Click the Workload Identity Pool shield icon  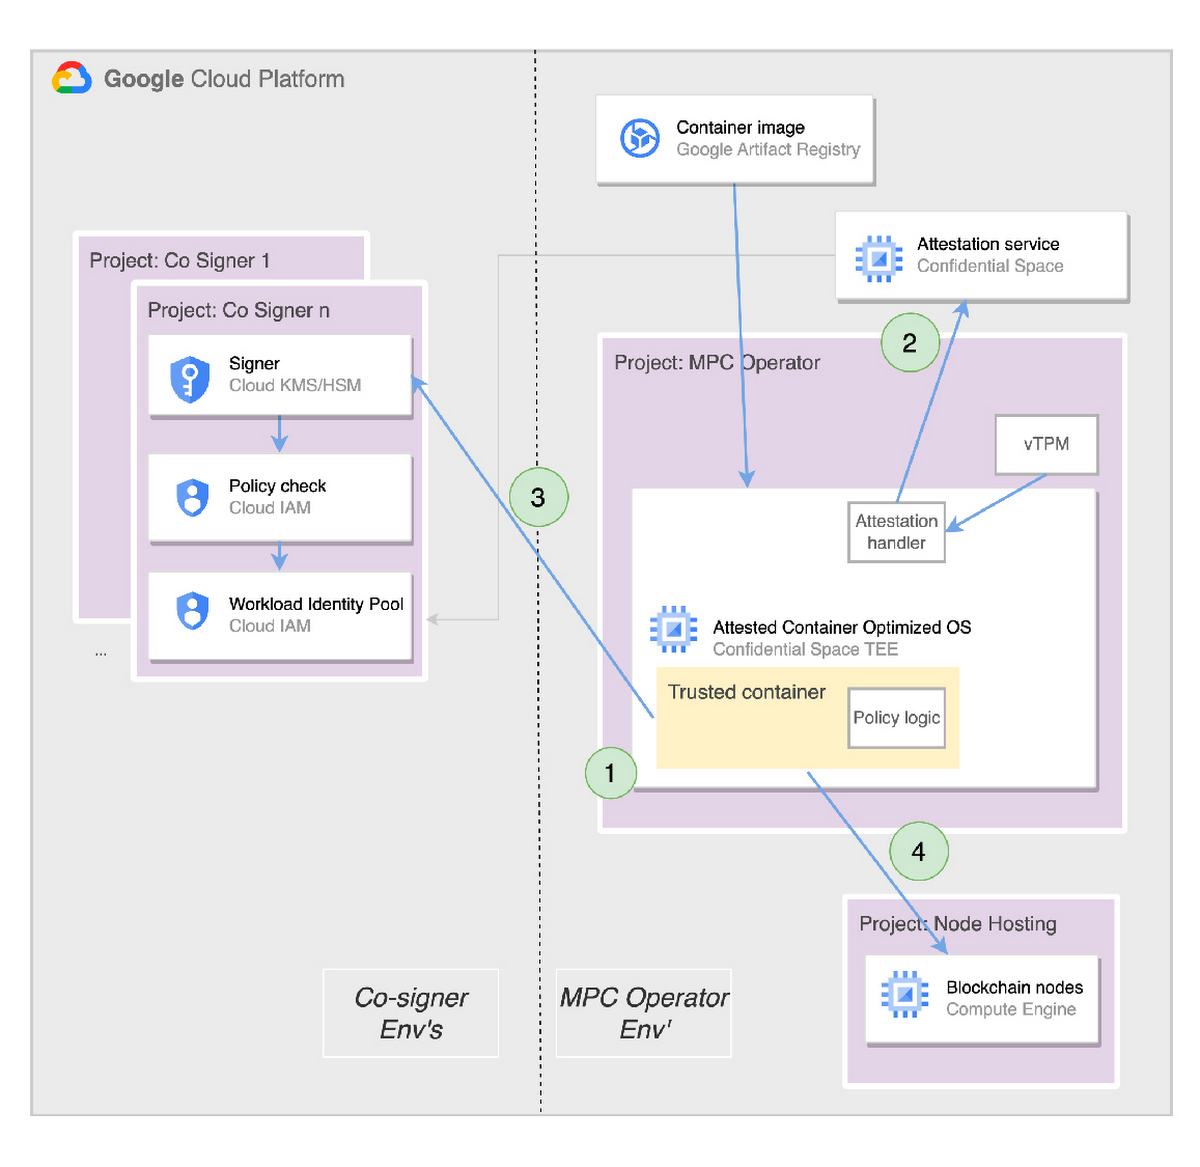(x=192, y=611)
